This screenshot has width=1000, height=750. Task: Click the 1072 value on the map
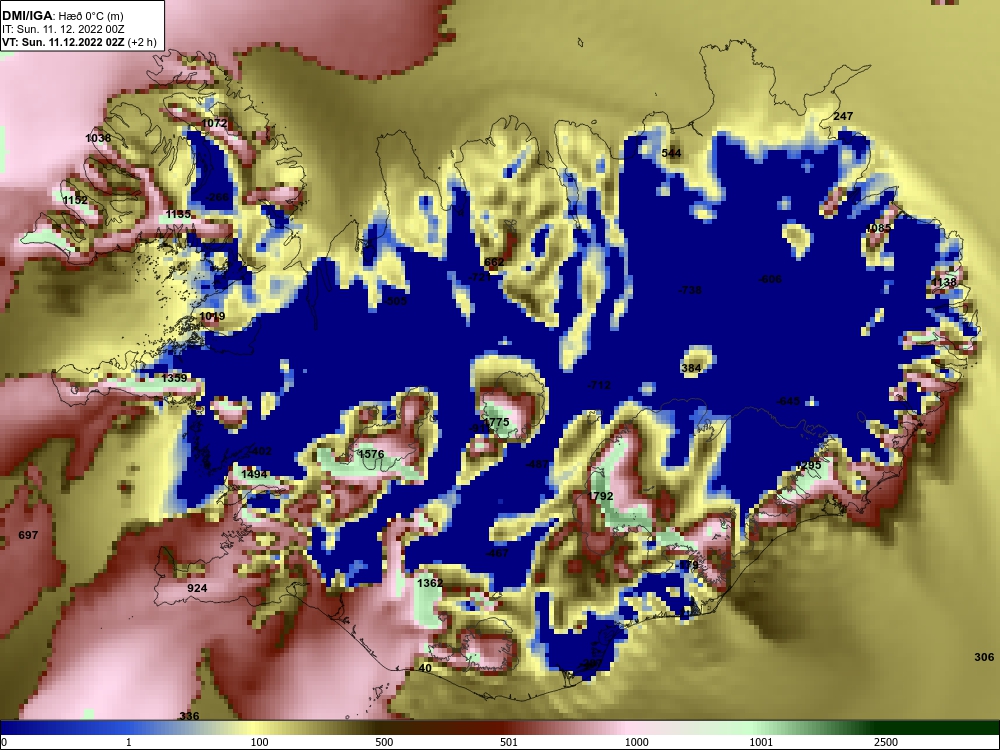pyautogui.click(x=214, y=123)
